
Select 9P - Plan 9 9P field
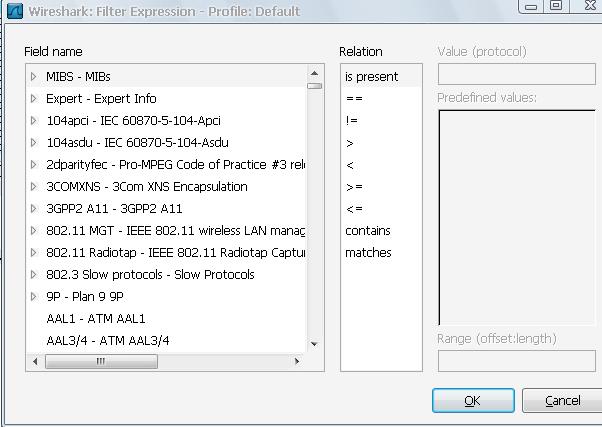tap(85, 296)
